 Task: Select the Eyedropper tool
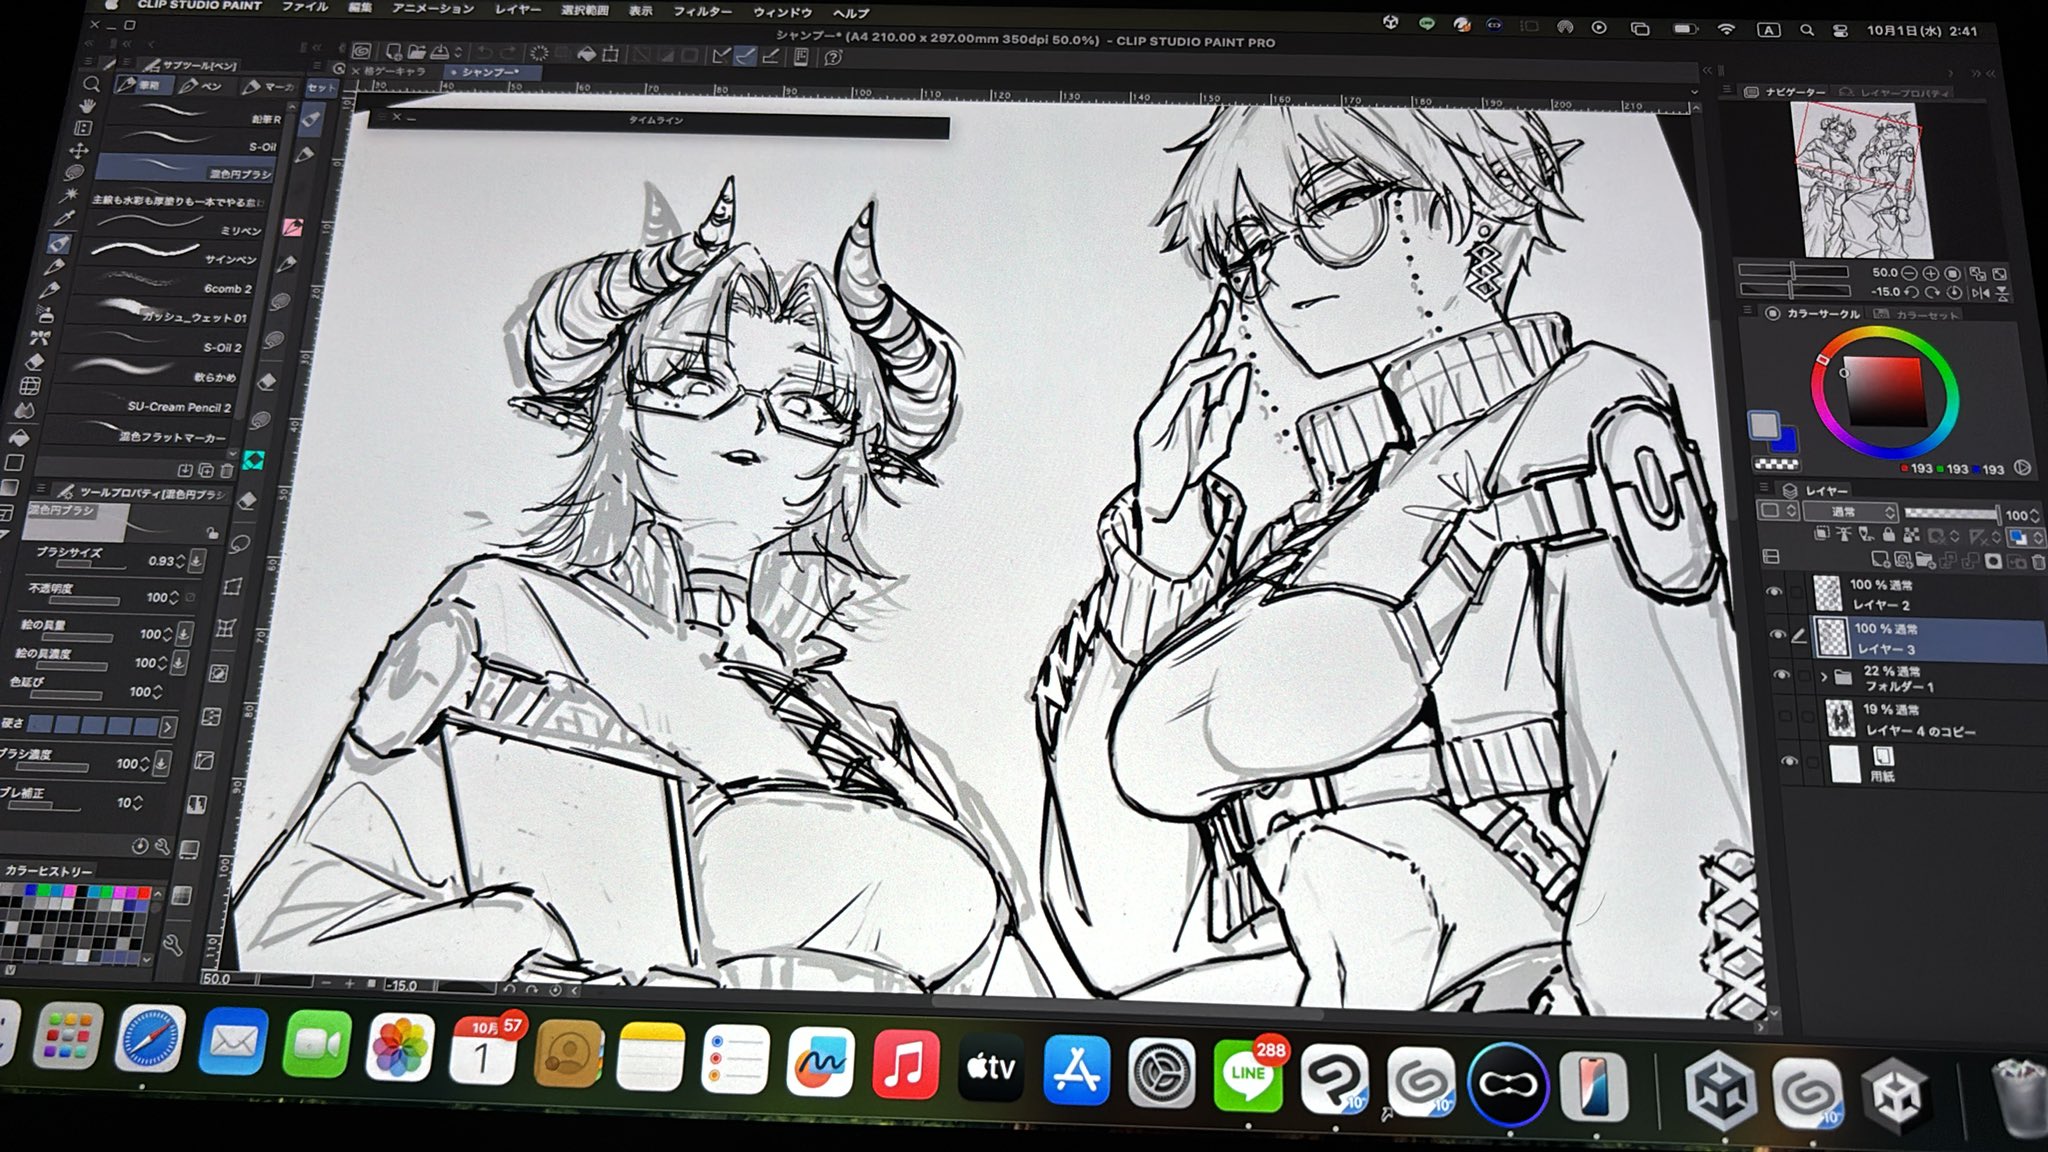pyautogui.click(x=65, y=218)
